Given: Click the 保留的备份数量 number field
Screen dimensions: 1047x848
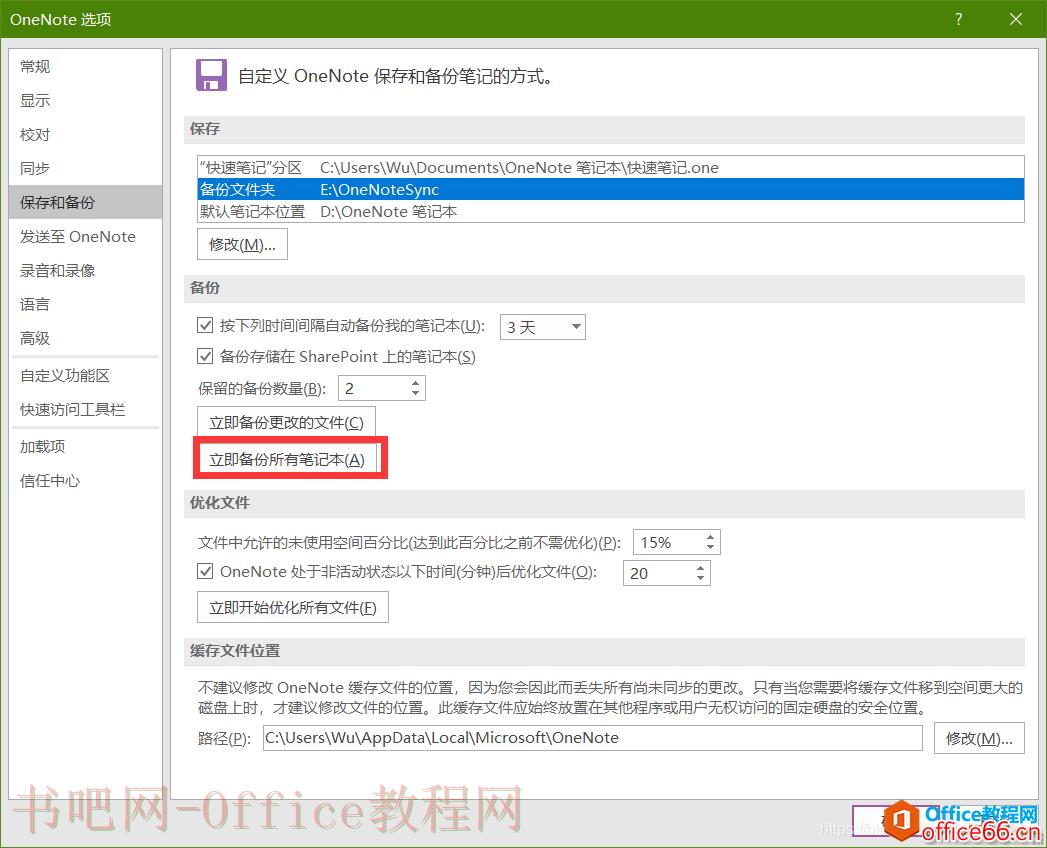Looking at the screenshot, I should tap(373, 389).
